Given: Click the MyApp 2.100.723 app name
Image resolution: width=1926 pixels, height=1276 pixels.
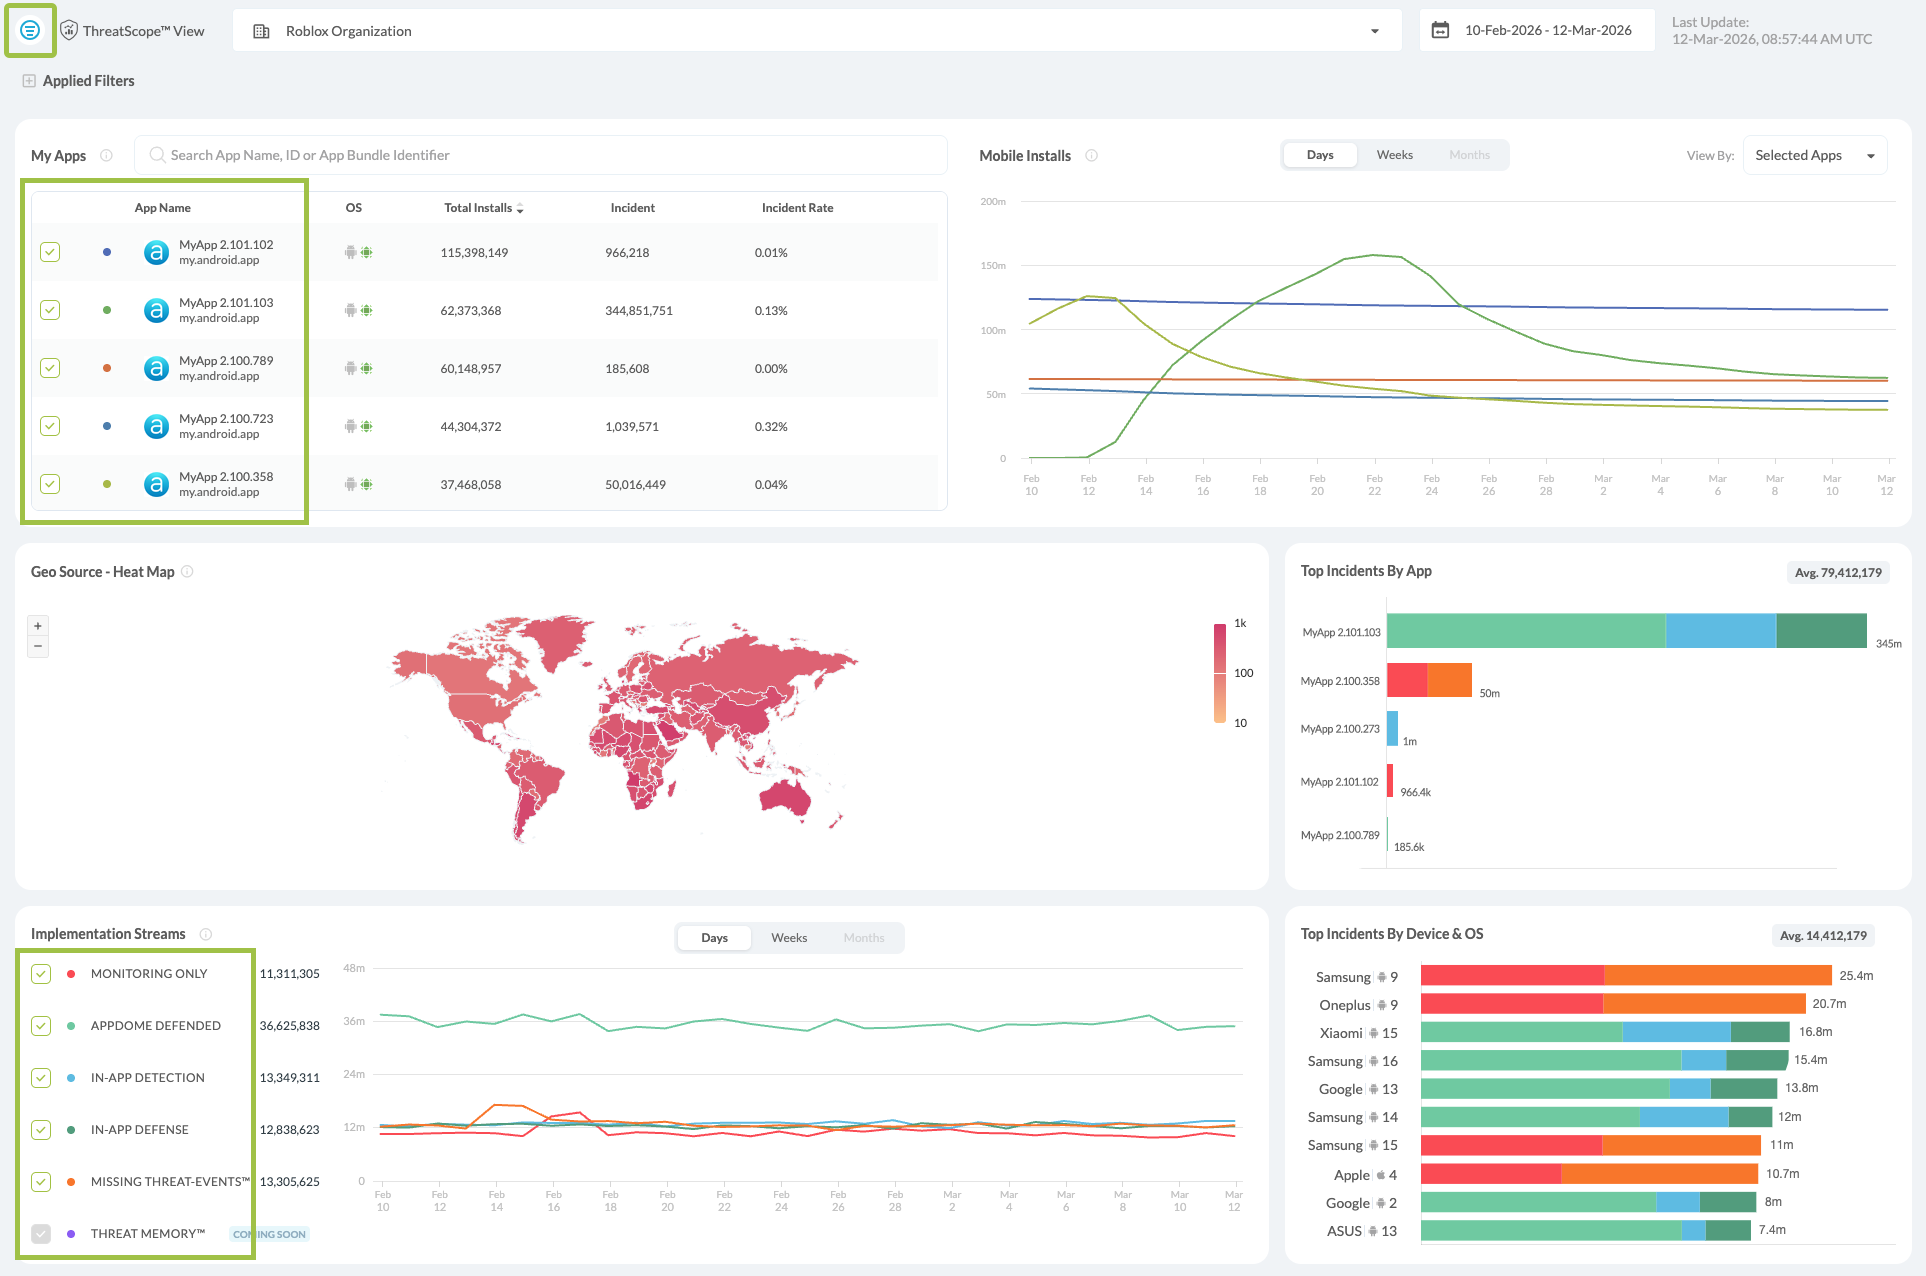Looking at the screenshot, I should [x=226, y=419].
